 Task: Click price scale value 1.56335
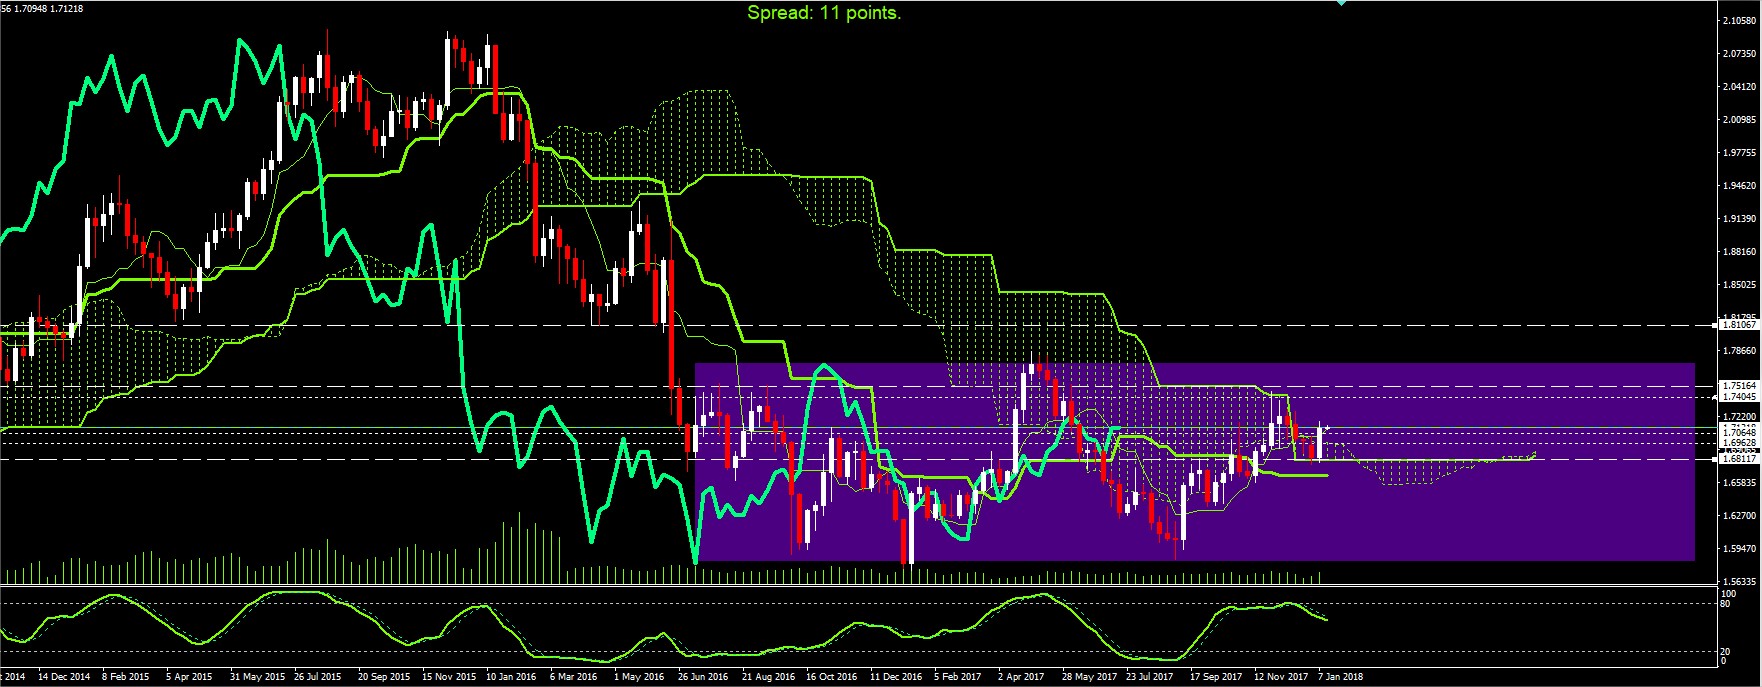click(1740, 581)
